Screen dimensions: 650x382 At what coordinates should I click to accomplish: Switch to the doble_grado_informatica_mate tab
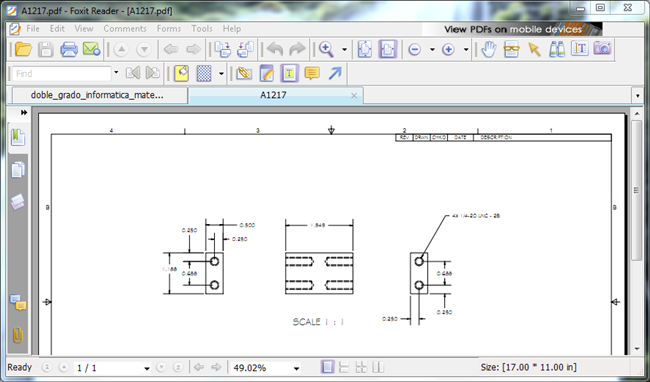point(97,95)
